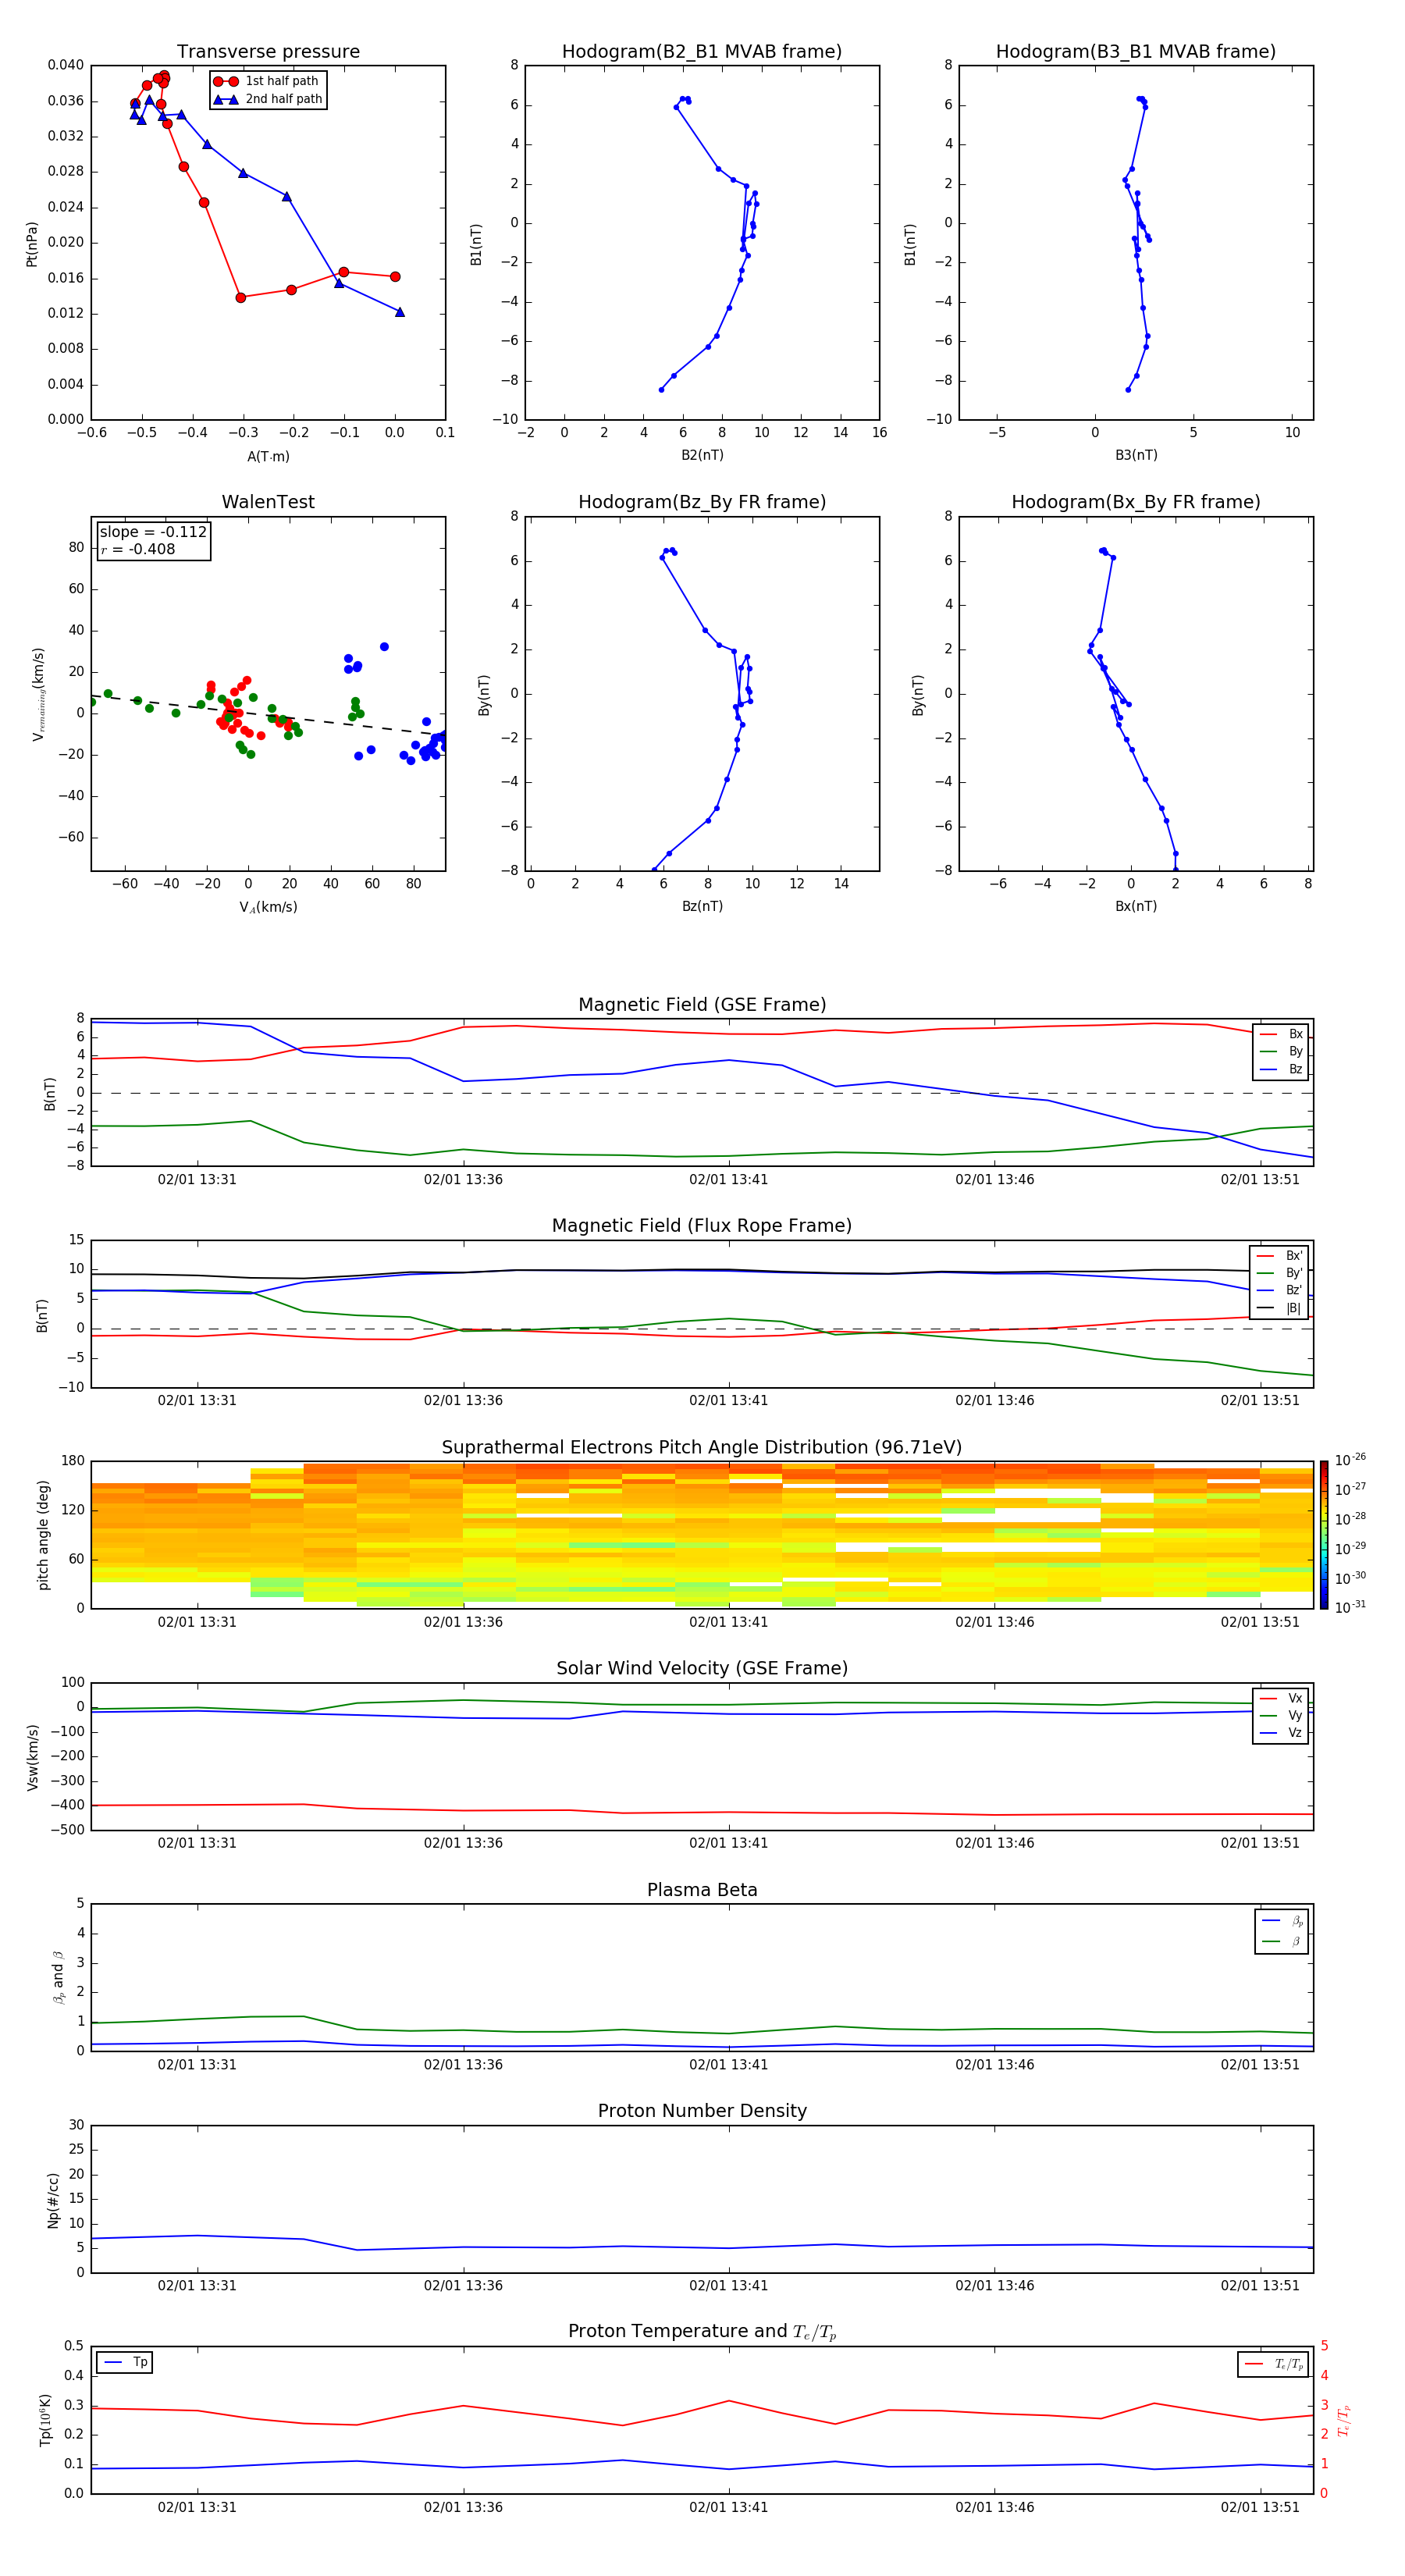This screenshot has height=2576, width=1405.
Task: Click the Proton Number Density title
Action: coord(702,2111)
